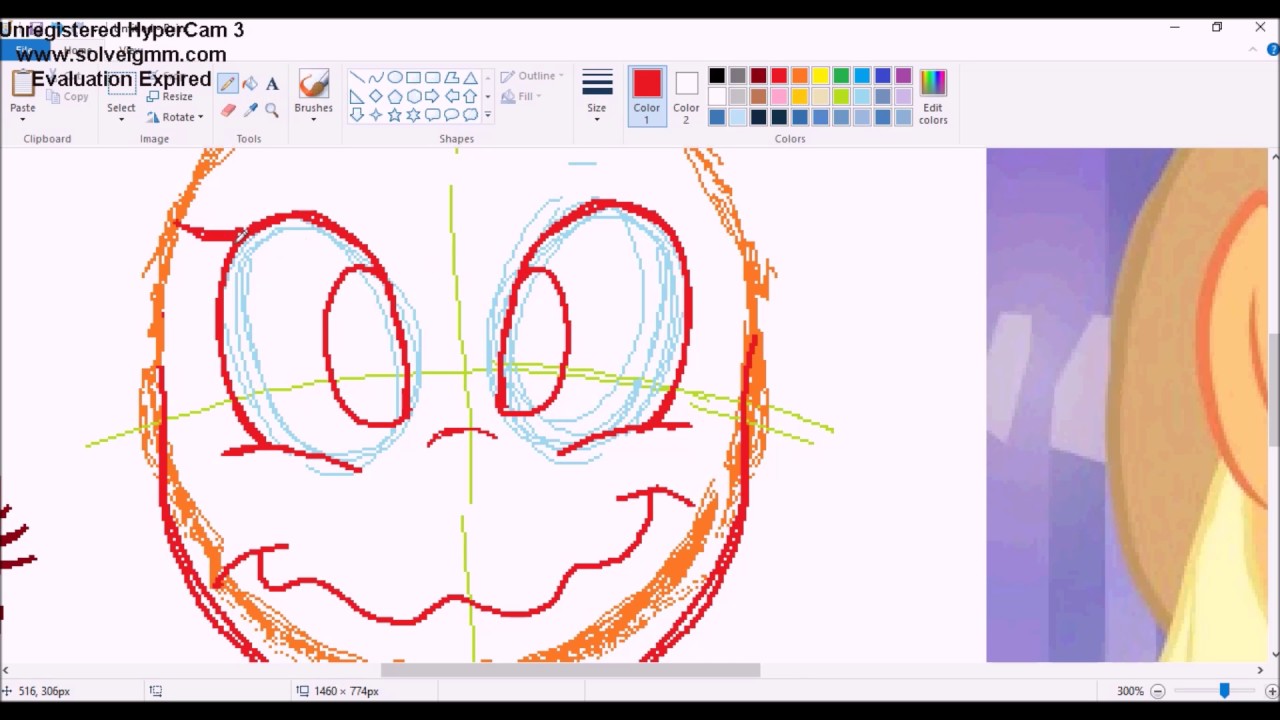Click the zoom out minus button
Screen dimensions: 1280x720
[1157, 691]
